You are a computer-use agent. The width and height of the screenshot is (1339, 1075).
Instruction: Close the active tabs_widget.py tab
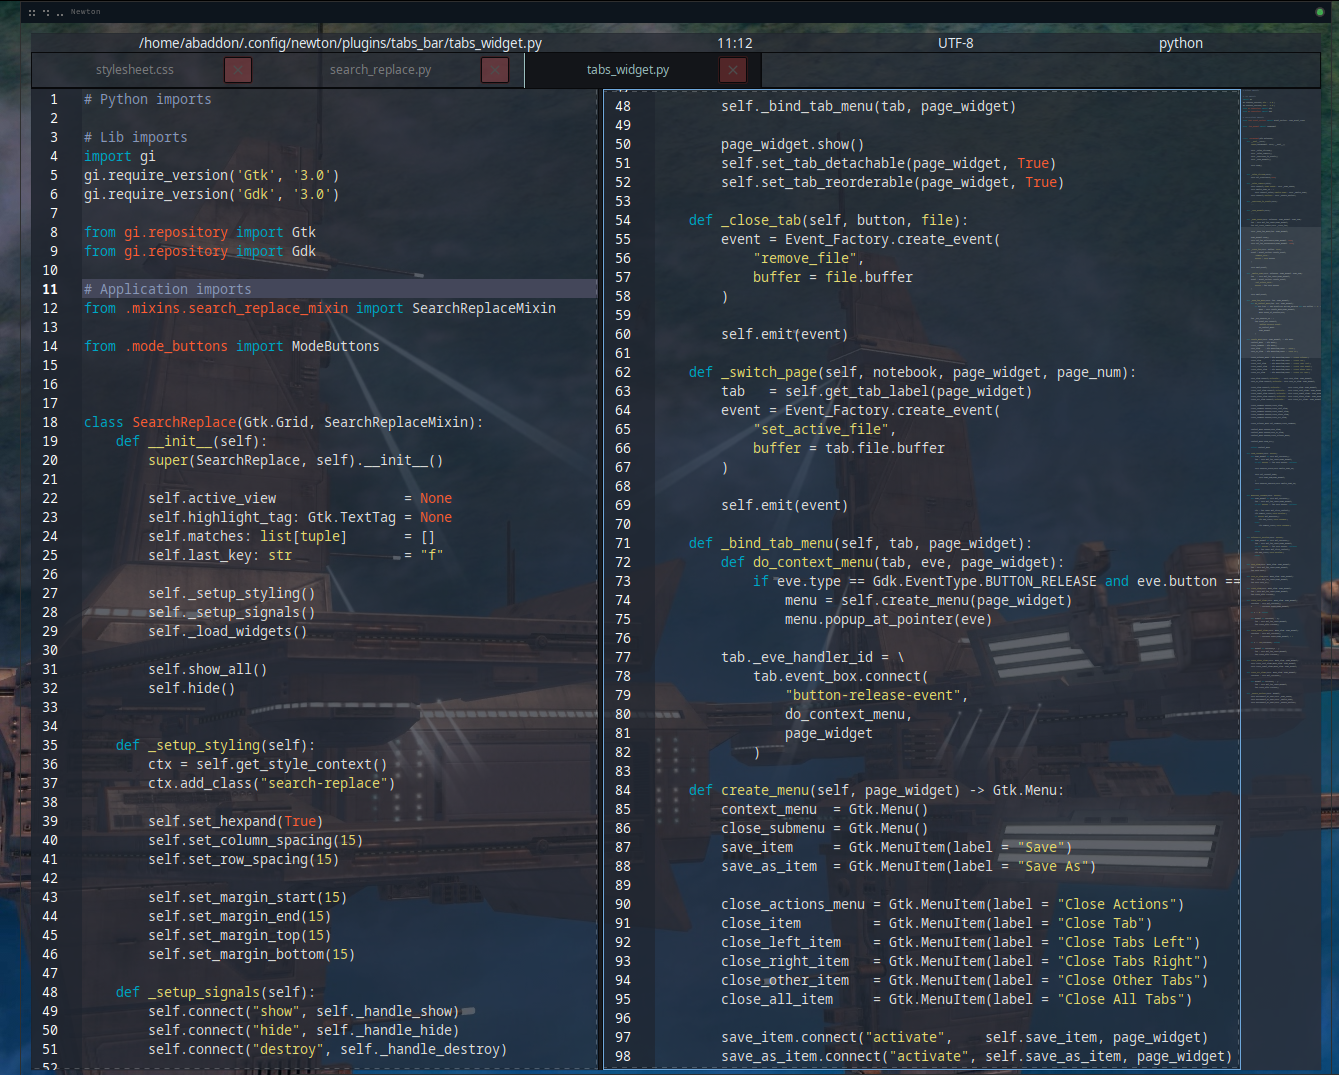coord(732,70)
